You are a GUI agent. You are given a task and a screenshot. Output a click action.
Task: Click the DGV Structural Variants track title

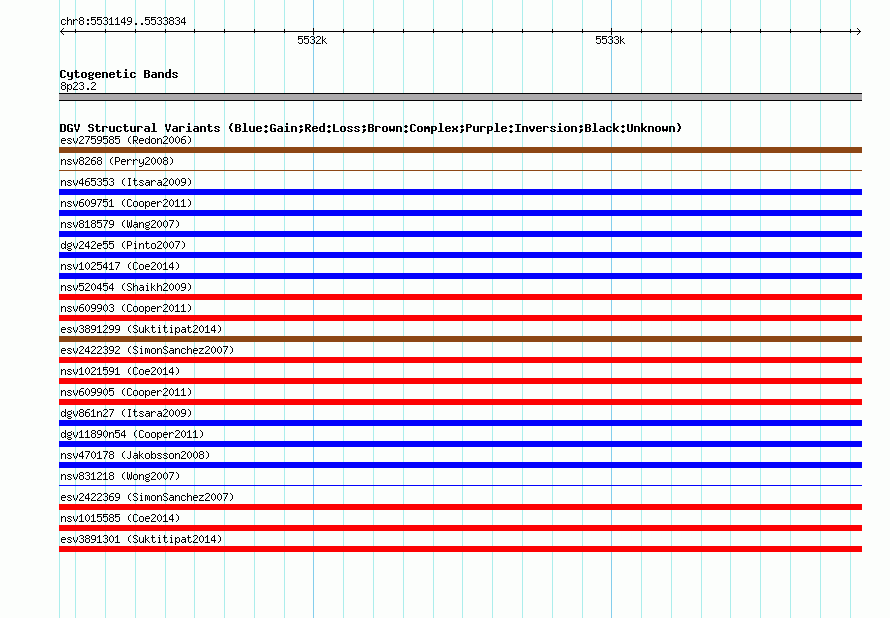[371, 128]
